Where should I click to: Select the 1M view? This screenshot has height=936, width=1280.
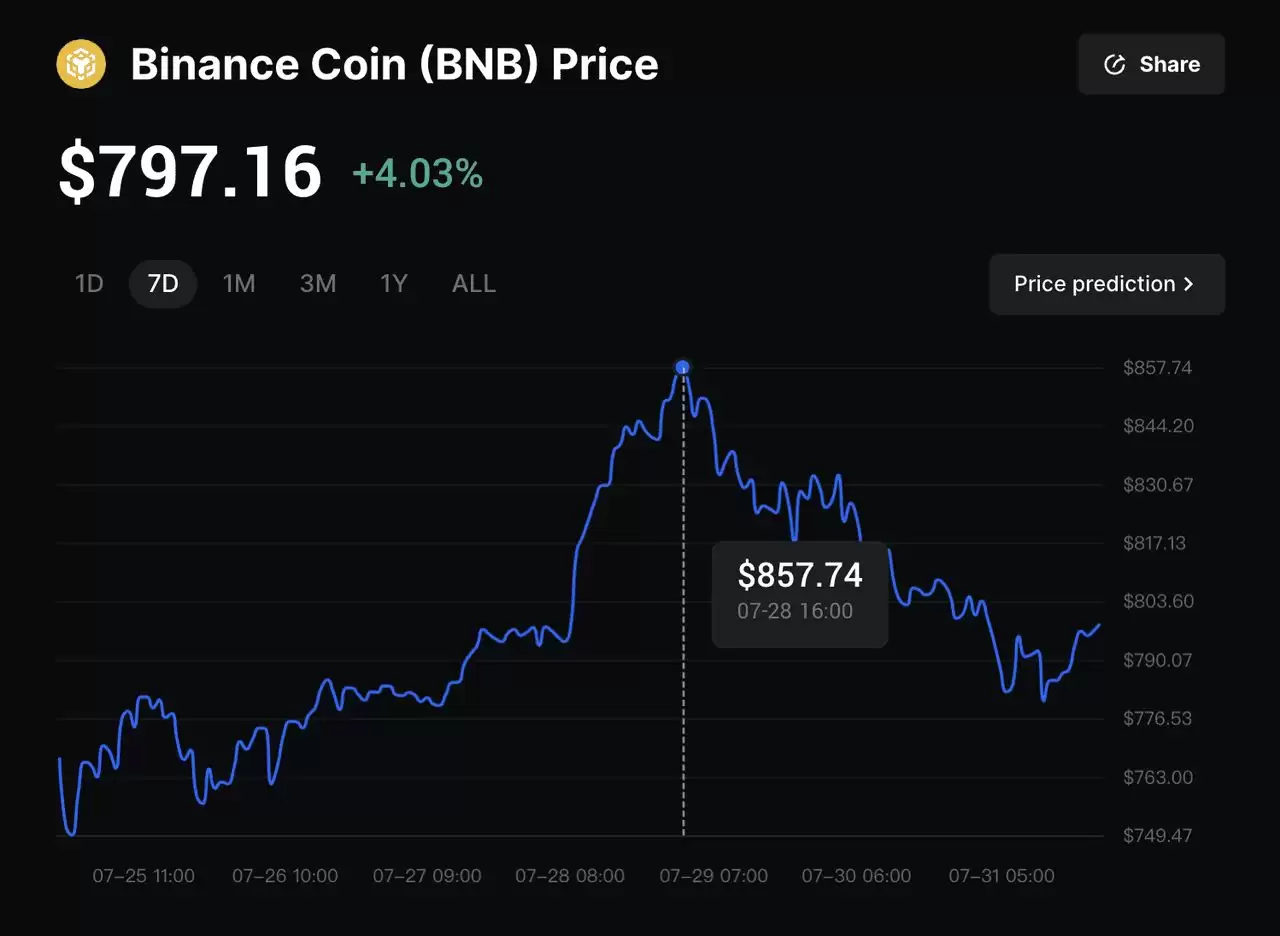pyautogui.click(x=239, y=284)
